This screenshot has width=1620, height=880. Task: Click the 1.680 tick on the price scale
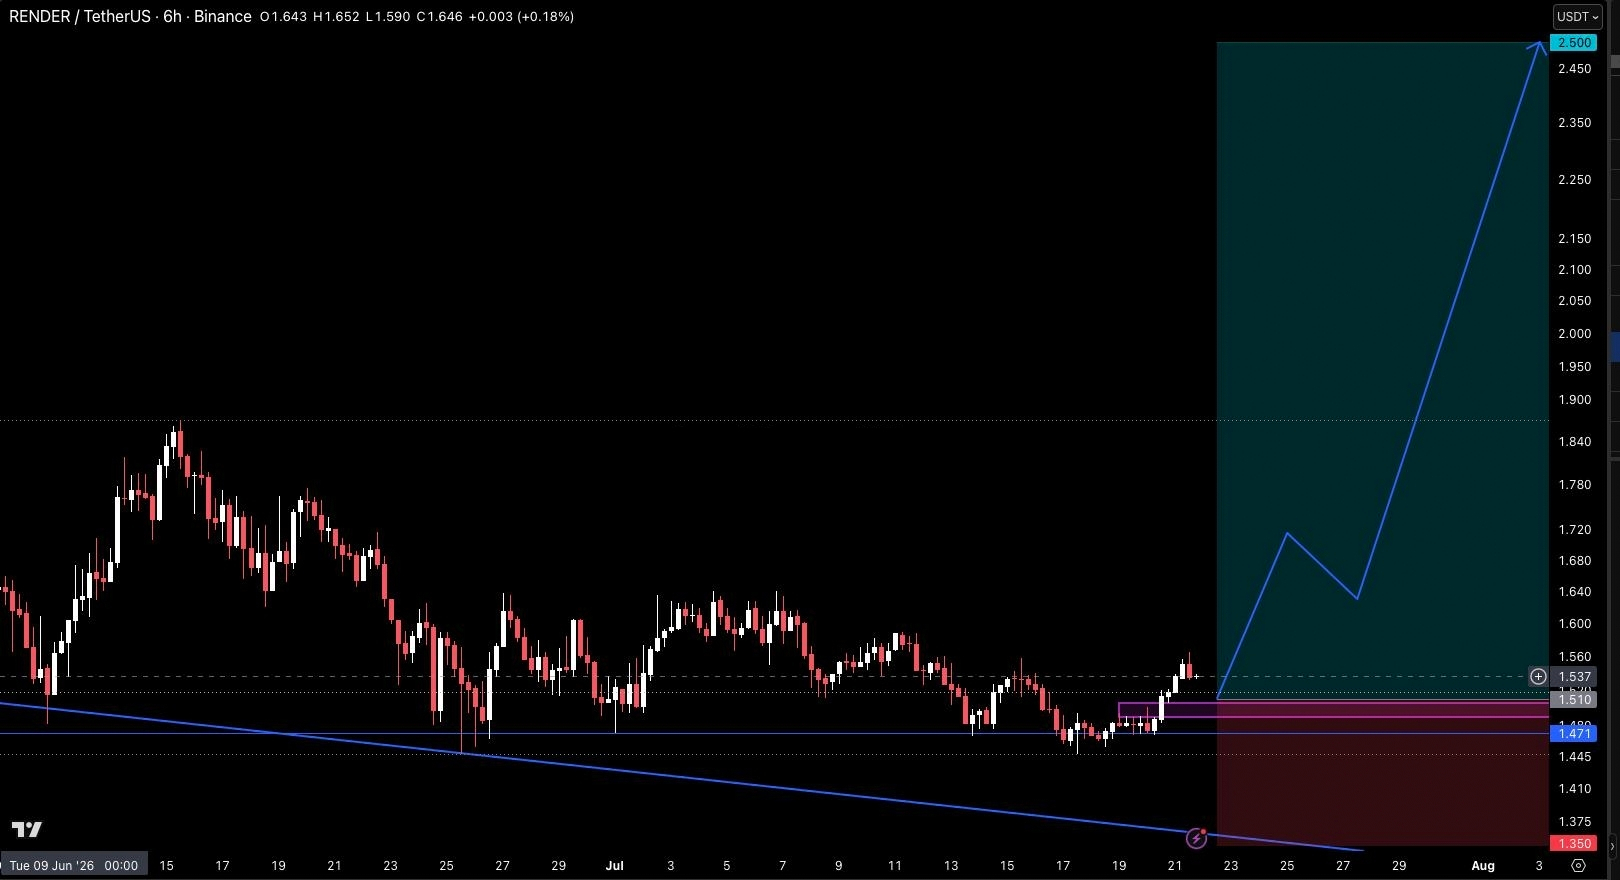click(1574, 561)
